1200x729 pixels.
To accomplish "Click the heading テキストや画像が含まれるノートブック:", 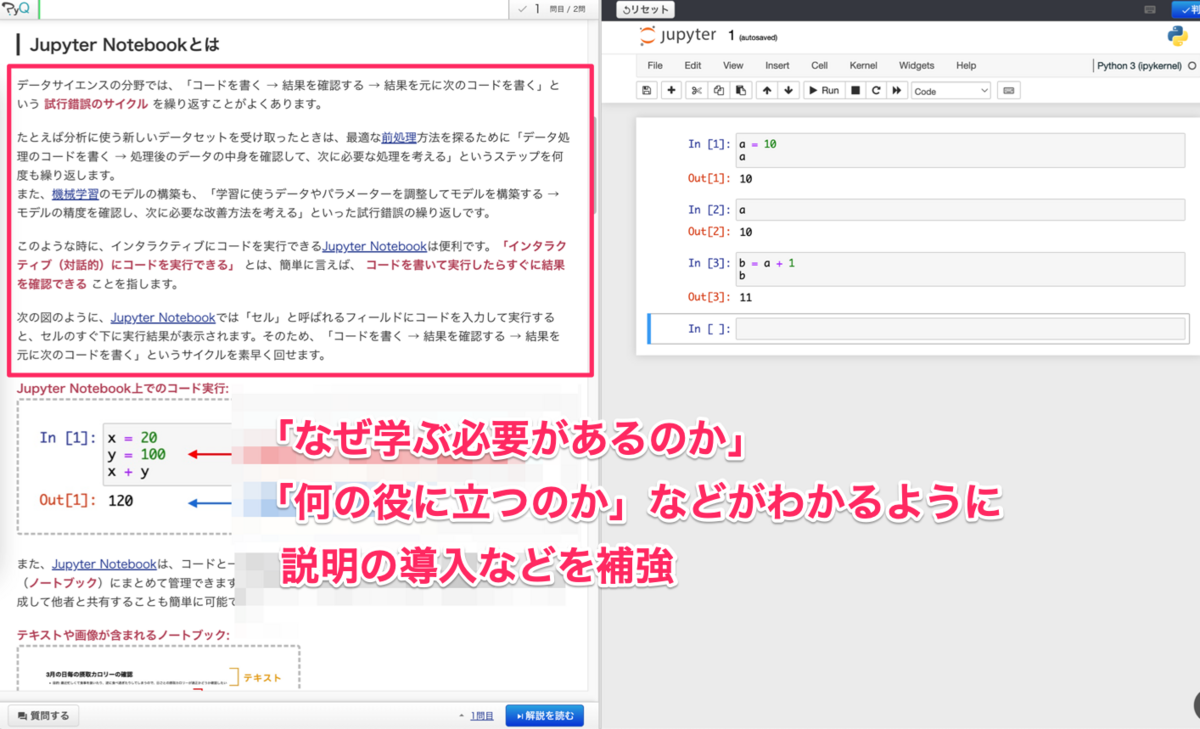I will (x=124, y=634).
